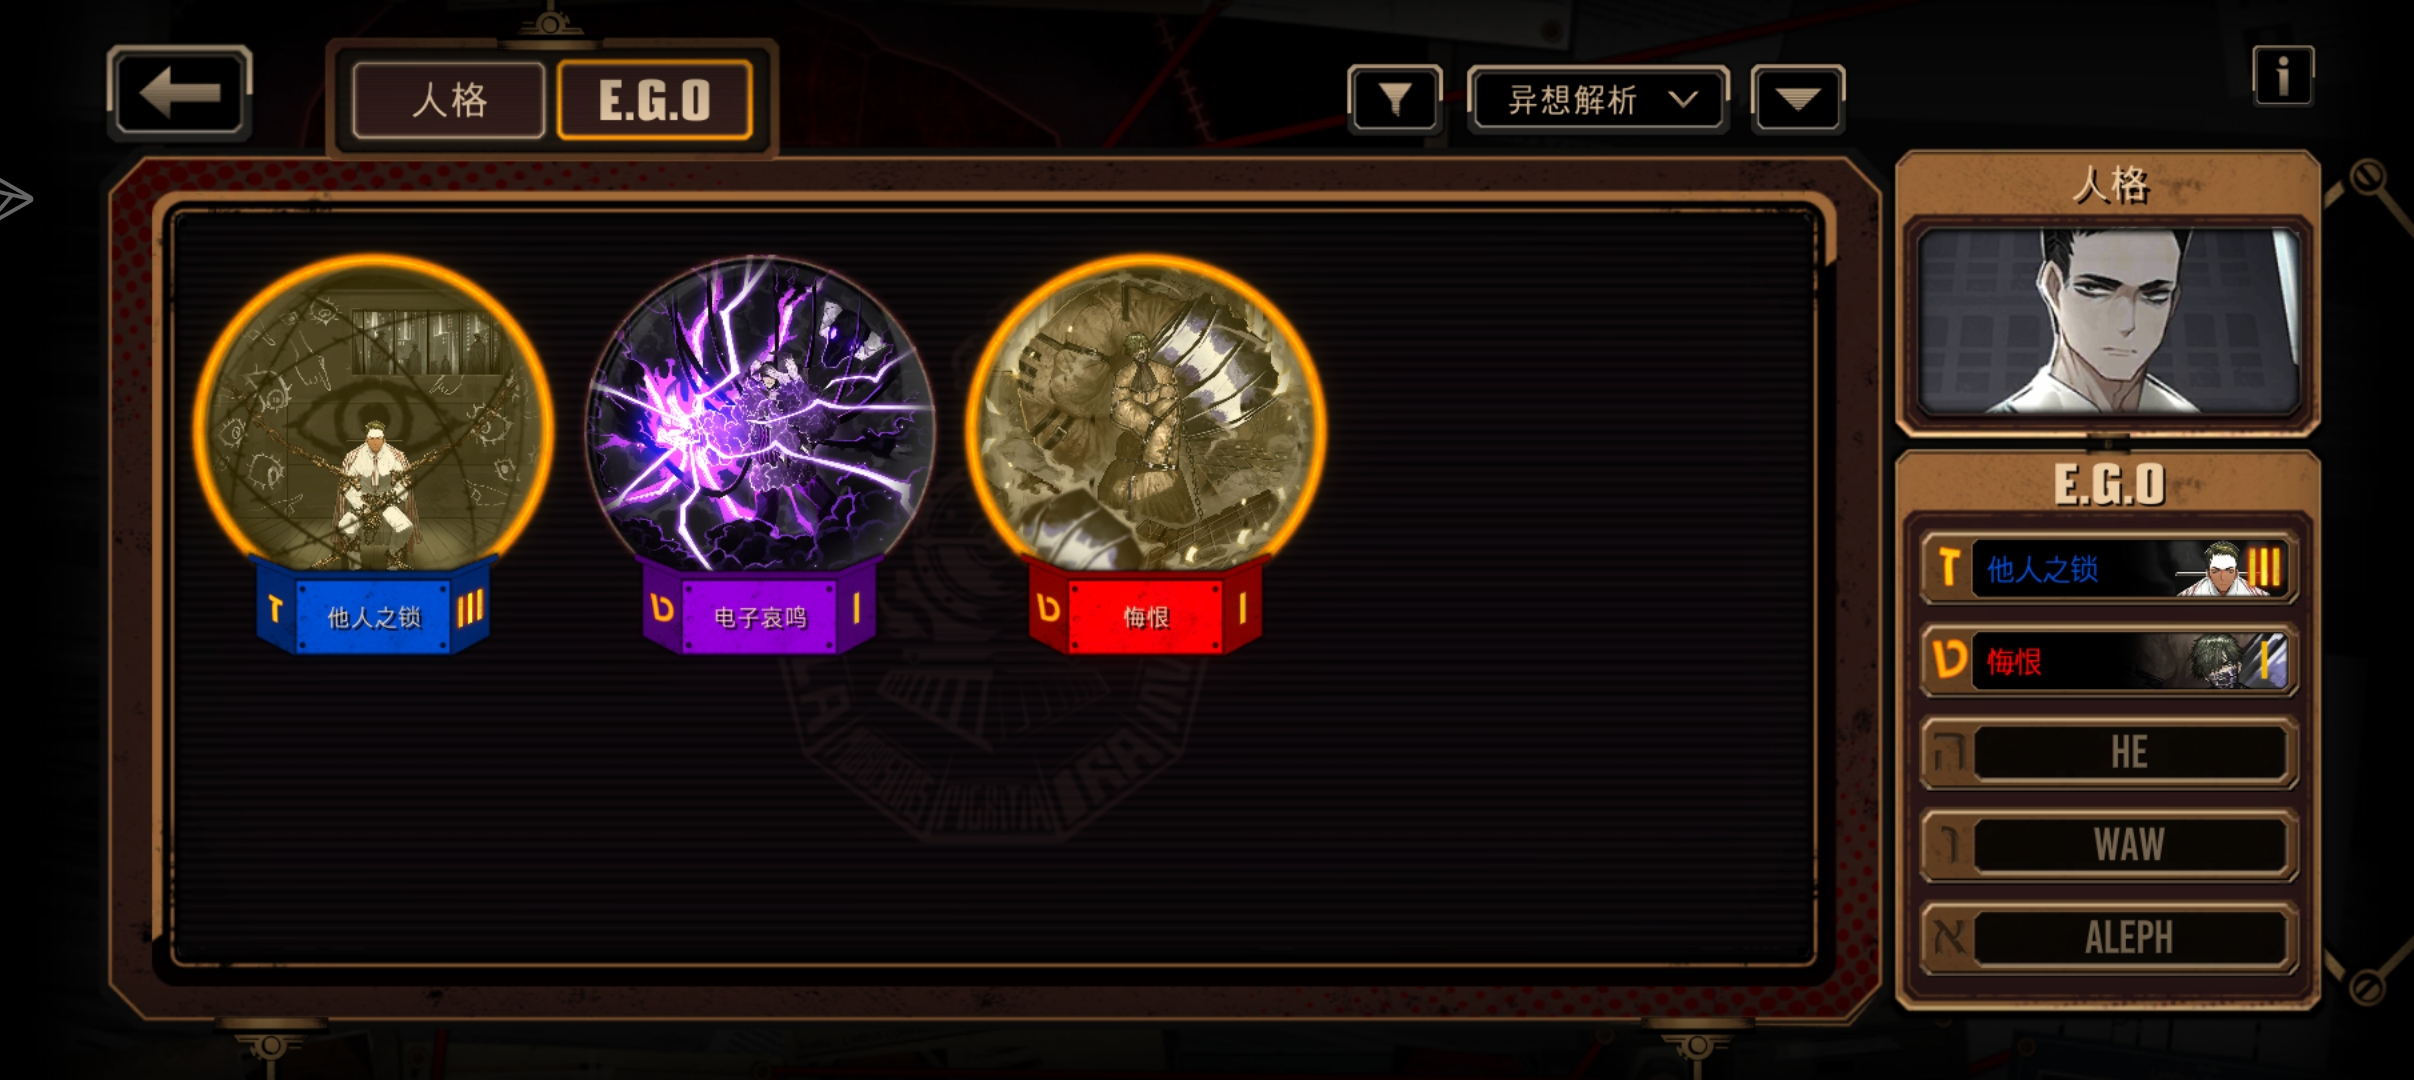Image resolution: width=2414 pixels, height=1080 pixels.
Task: Open the info icon
Action: coord(2282,76)
